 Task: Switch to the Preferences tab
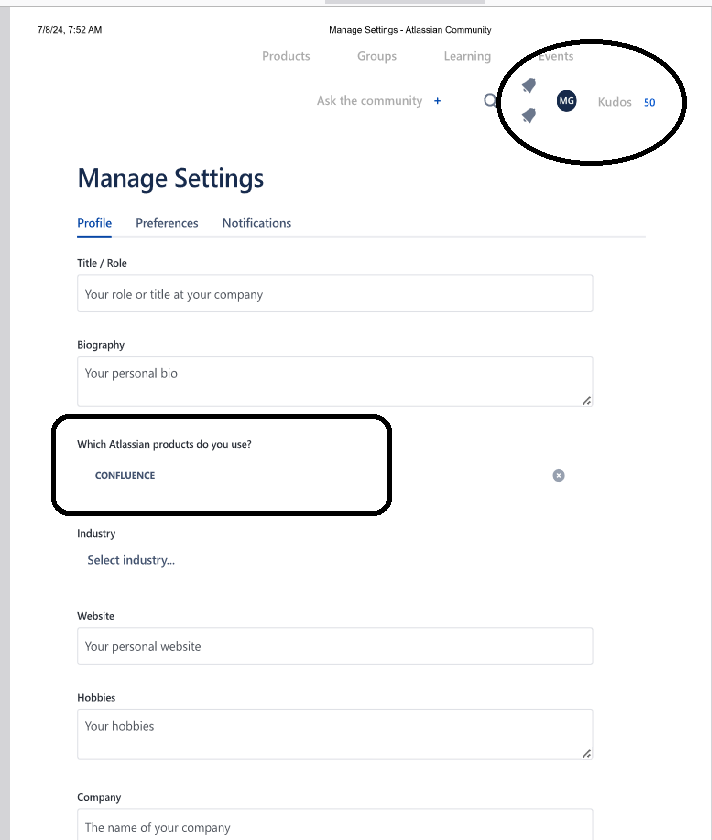pyautogui.click(x=167, y=223)
